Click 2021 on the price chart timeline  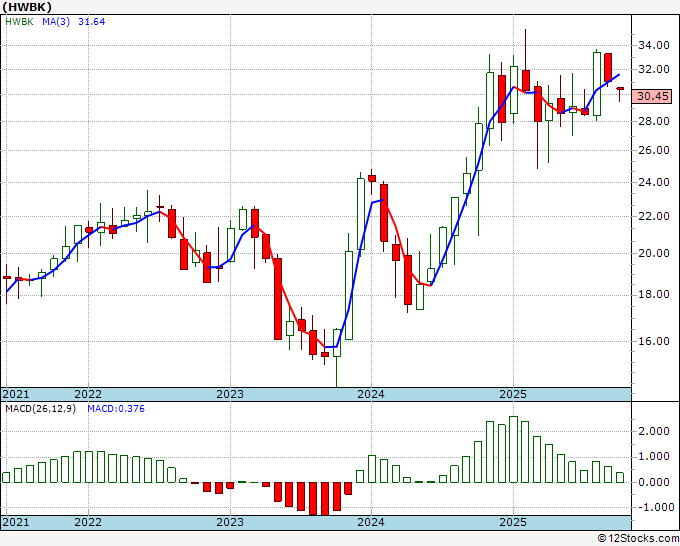pos(16,394)
